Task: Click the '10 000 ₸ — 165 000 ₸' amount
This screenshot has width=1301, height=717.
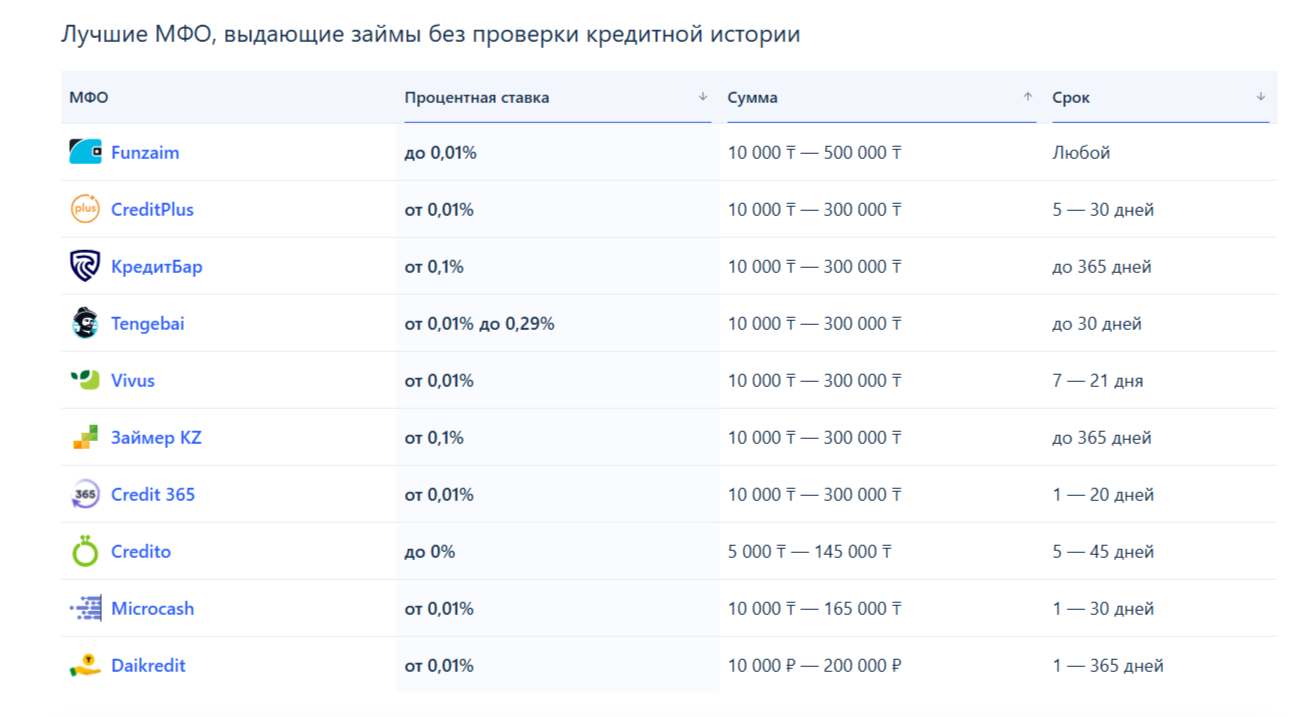Action: [815, 609]
